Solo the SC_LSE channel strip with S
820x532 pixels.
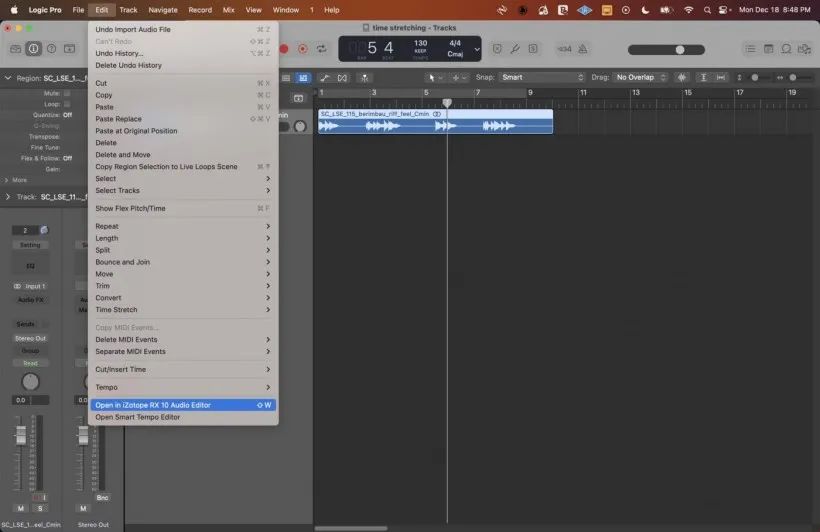click(x=40, y=508)
